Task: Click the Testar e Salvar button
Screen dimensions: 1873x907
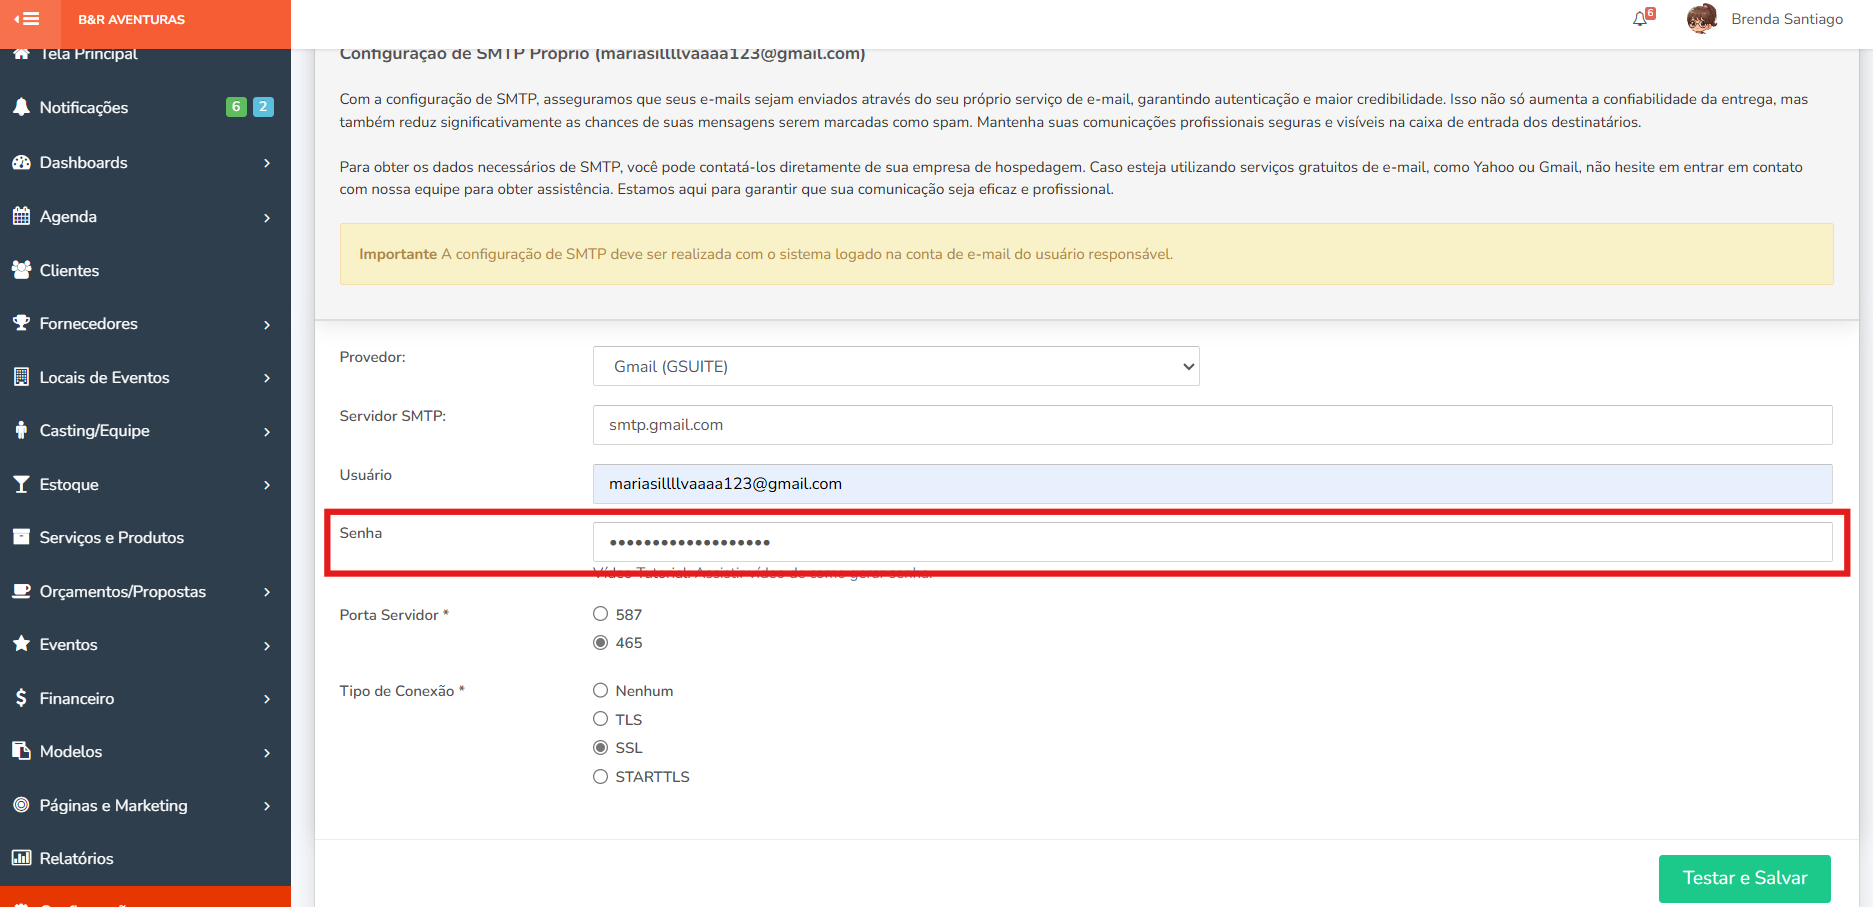Action: 1745,878
